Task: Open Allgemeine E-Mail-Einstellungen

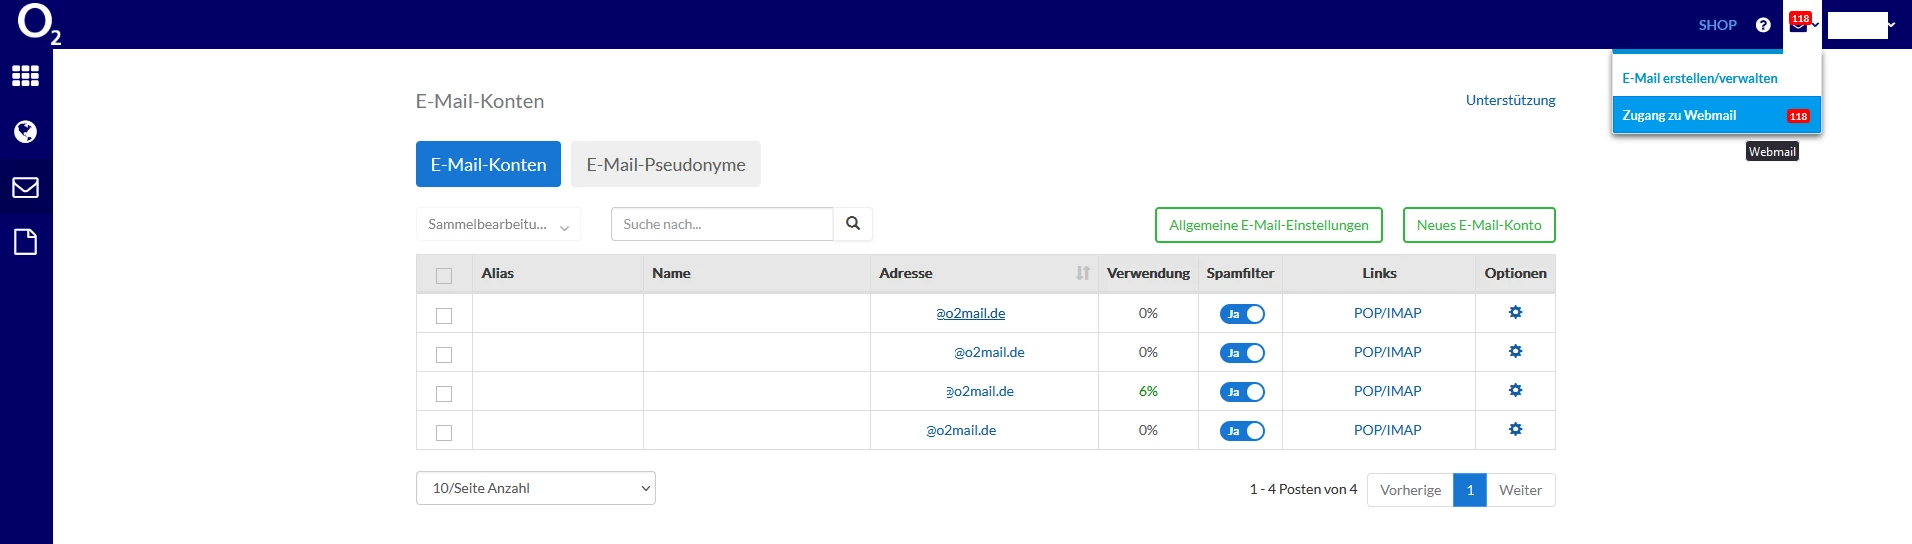Action: click(x=1268, y=225)
